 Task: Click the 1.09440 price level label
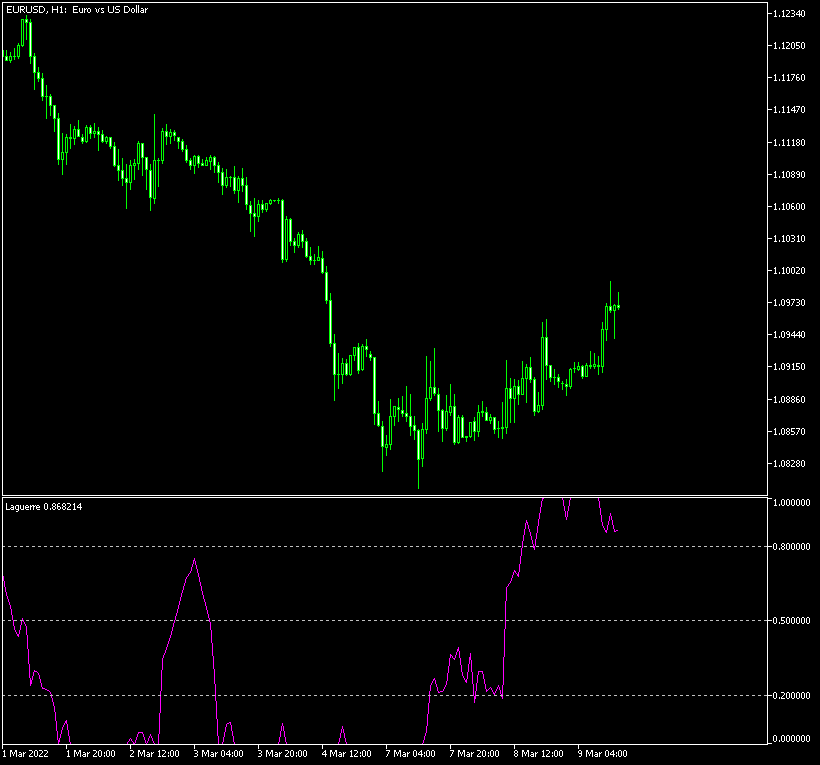coord(789,334)
